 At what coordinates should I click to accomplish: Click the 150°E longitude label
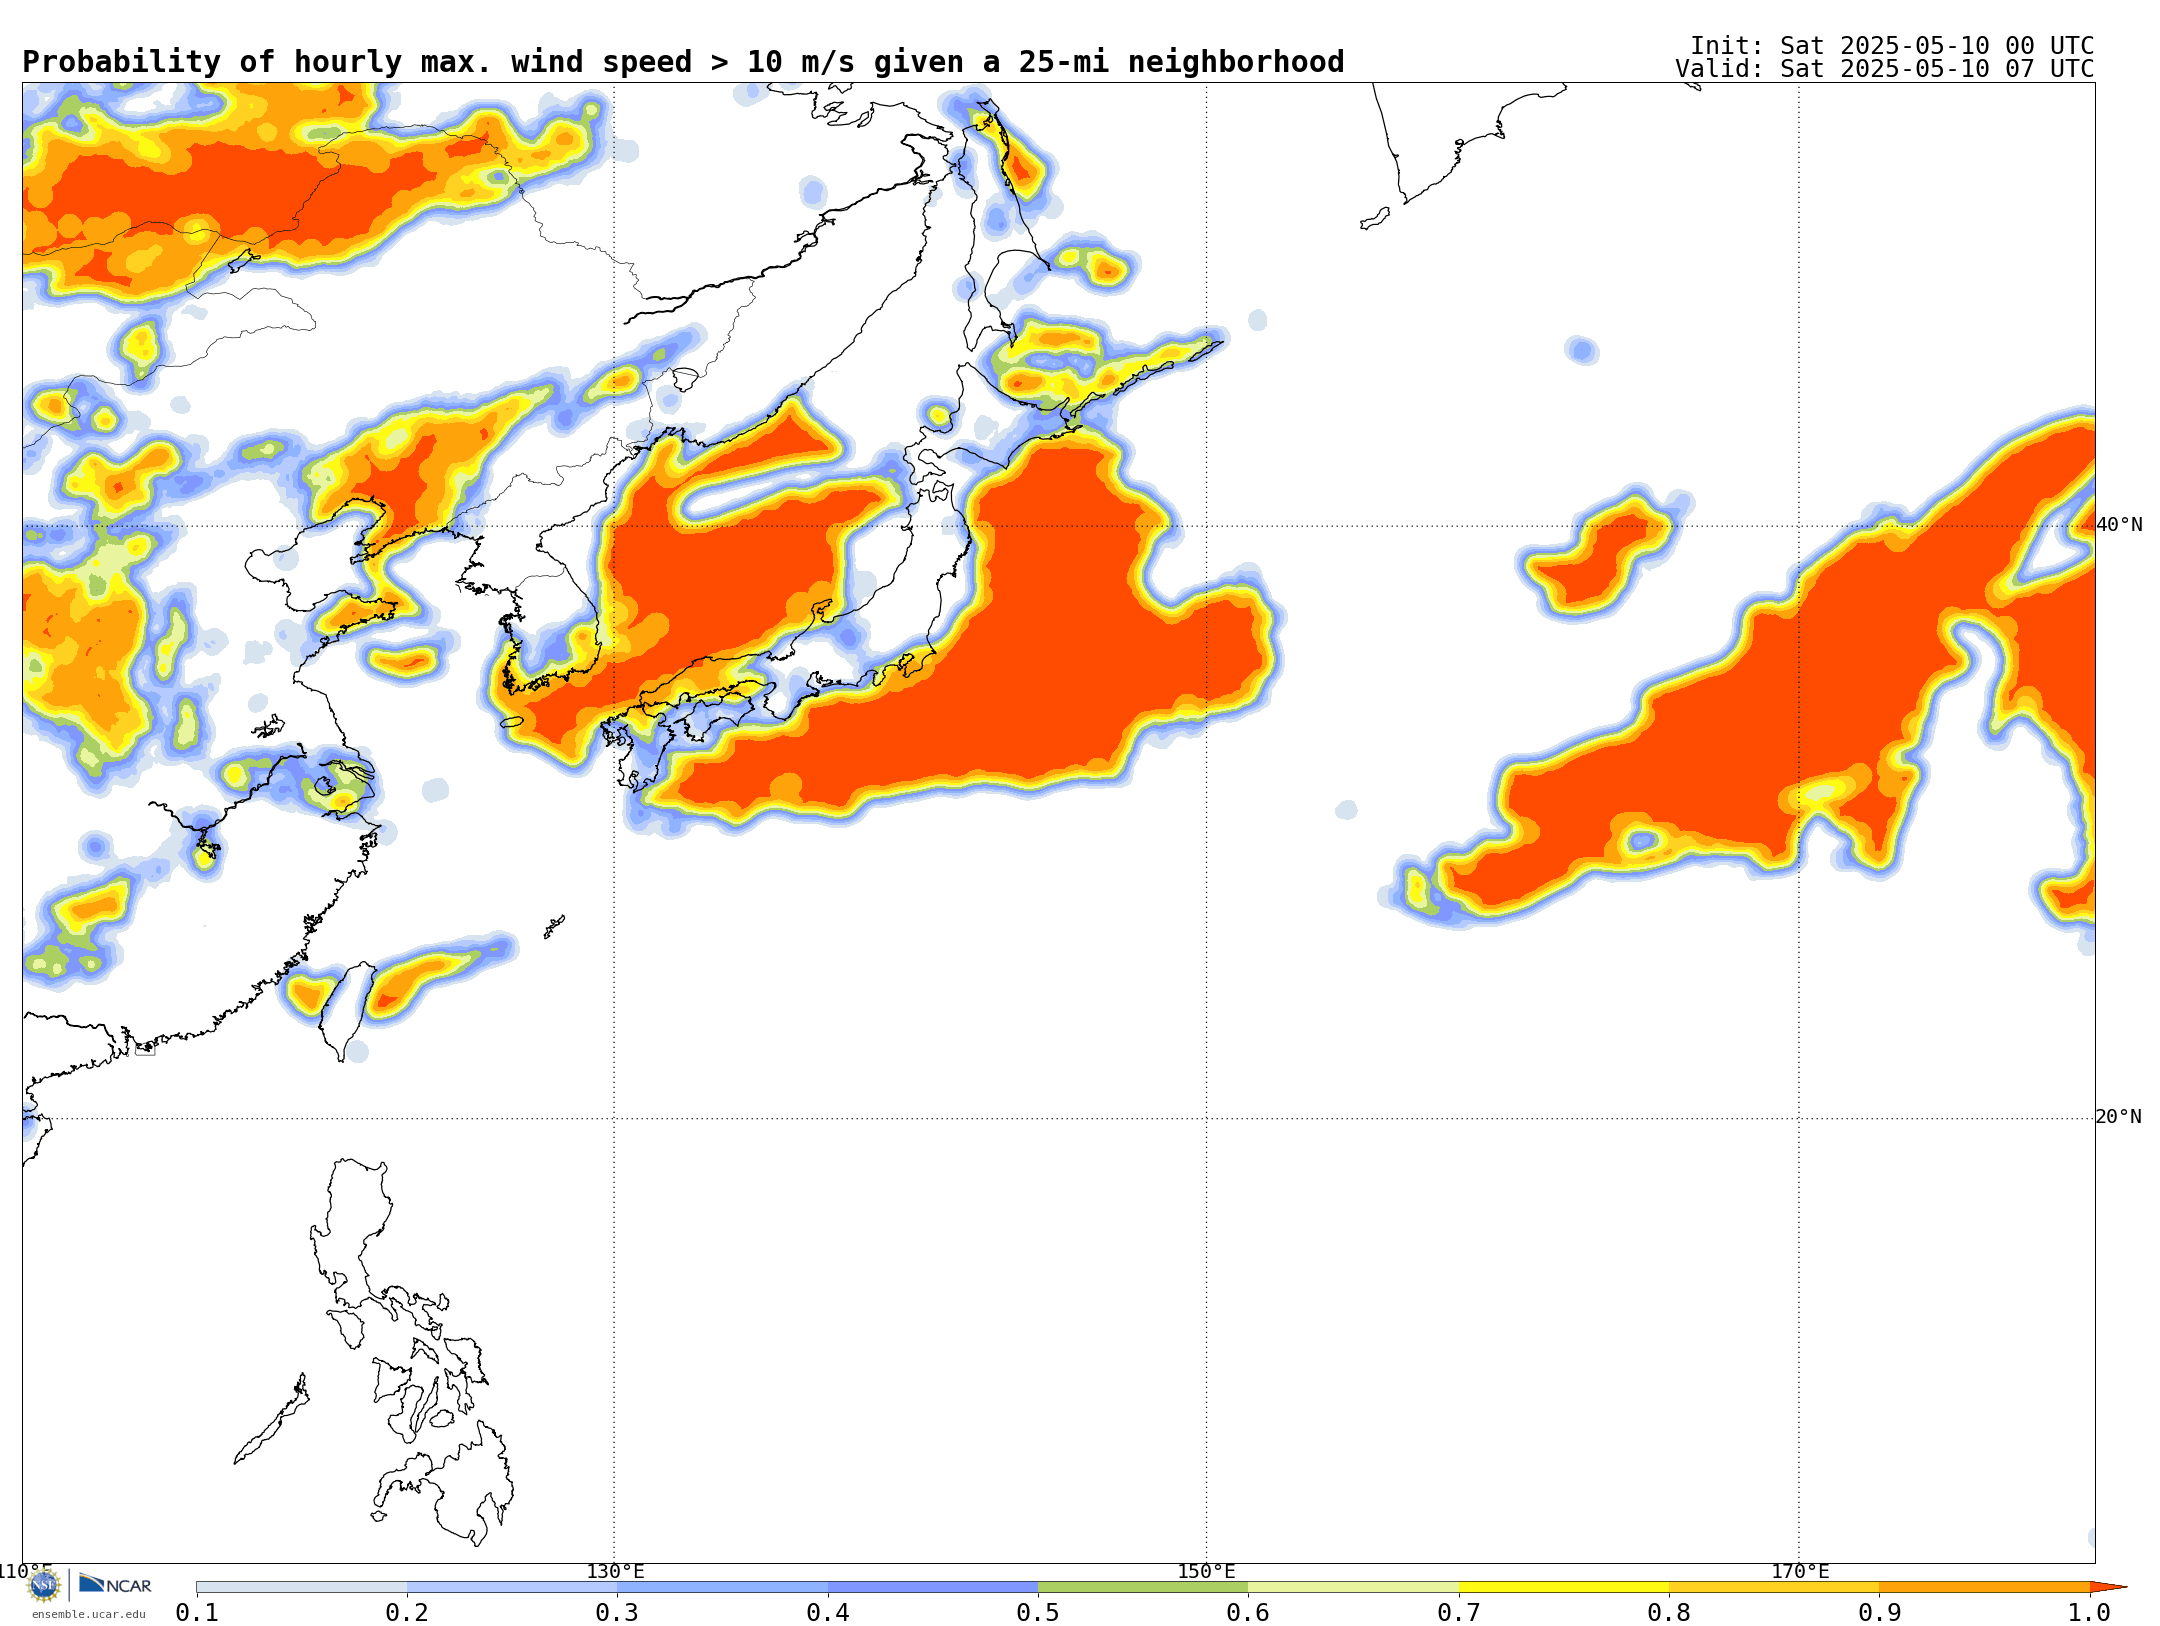pyautogui.click(x=1206, y=1571)
